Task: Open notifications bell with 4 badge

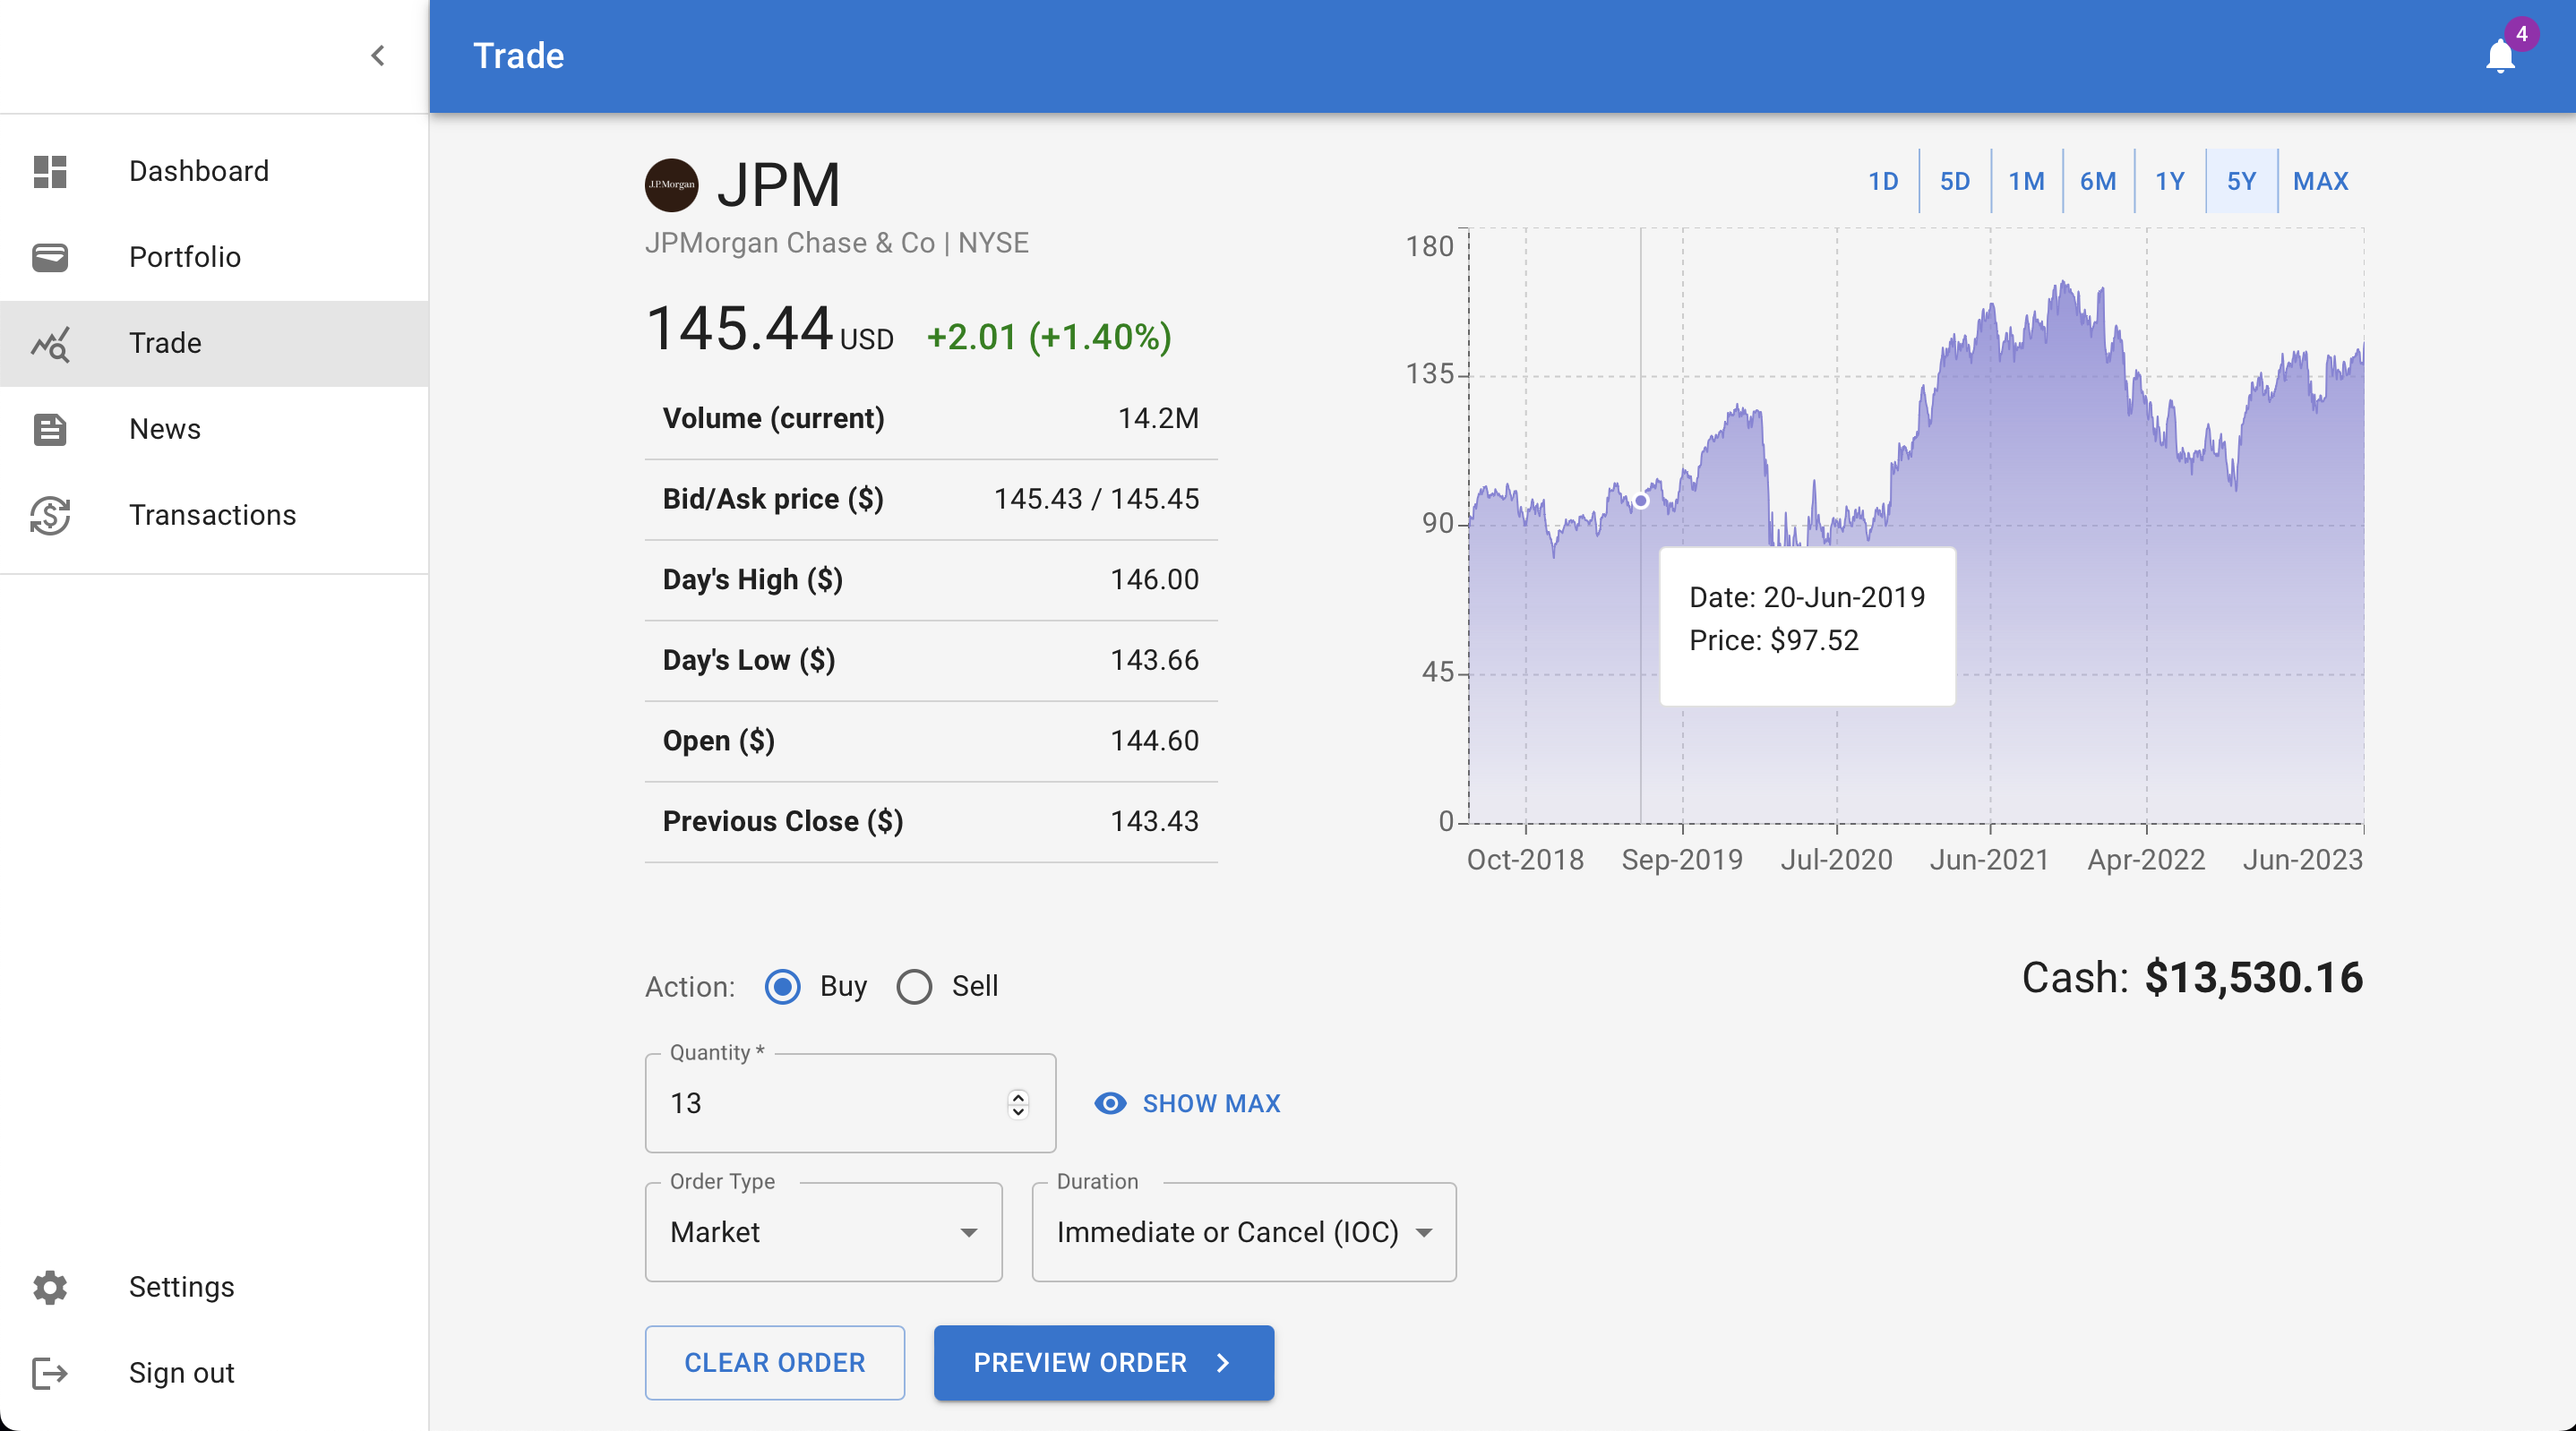Action: (x=2500, y=56)
